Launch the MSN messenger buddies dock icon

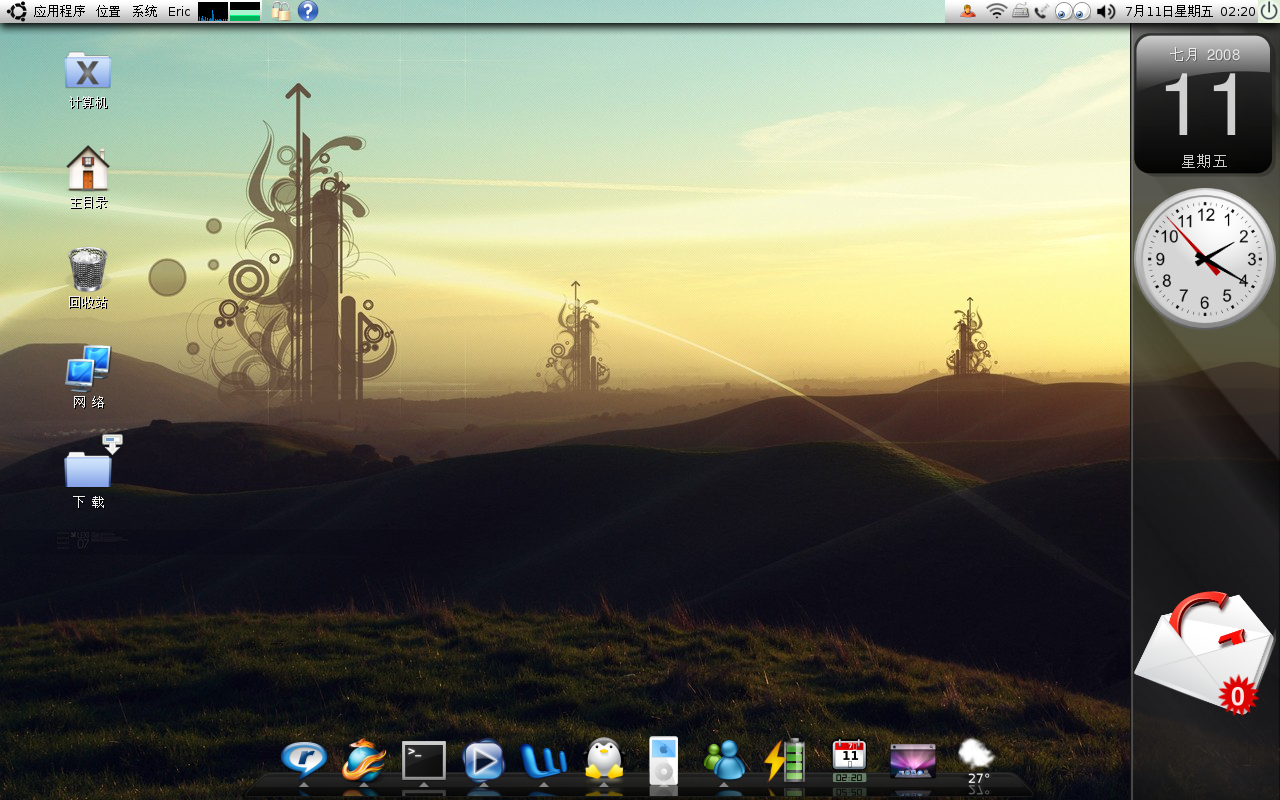coord(724,761)
